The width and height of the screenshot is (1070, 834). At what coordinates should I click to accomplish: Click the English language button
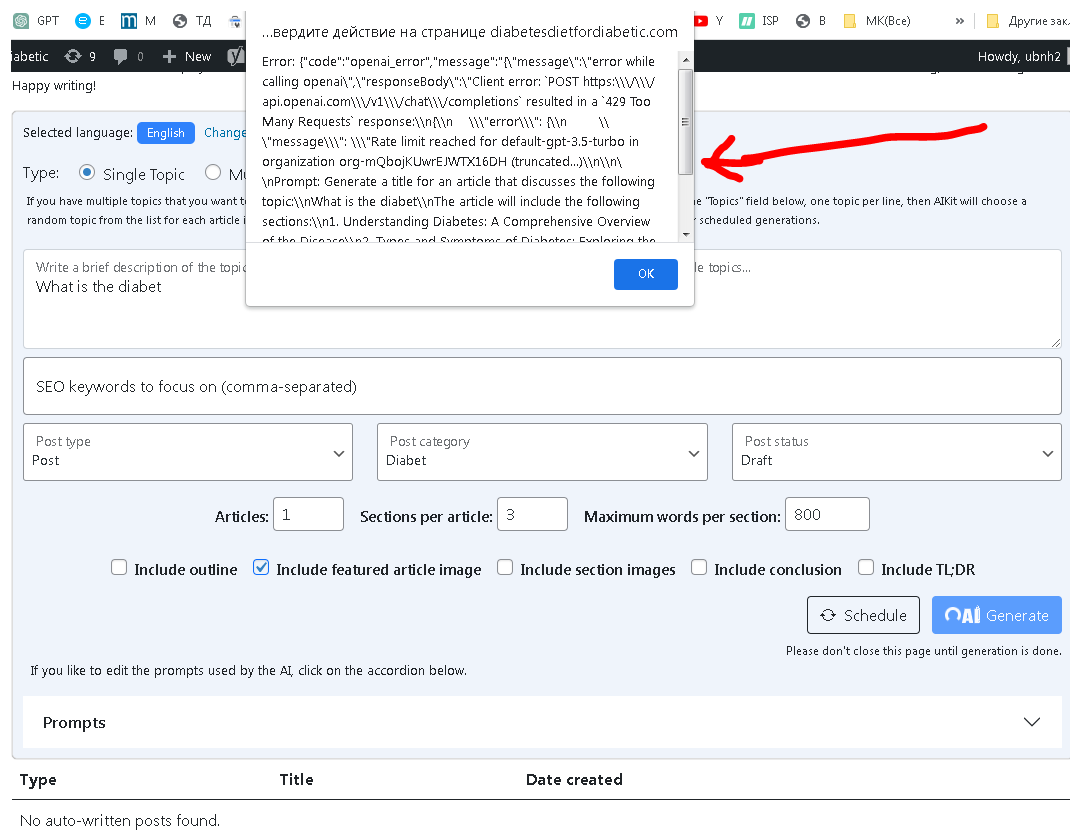click(x=166, y=132)
